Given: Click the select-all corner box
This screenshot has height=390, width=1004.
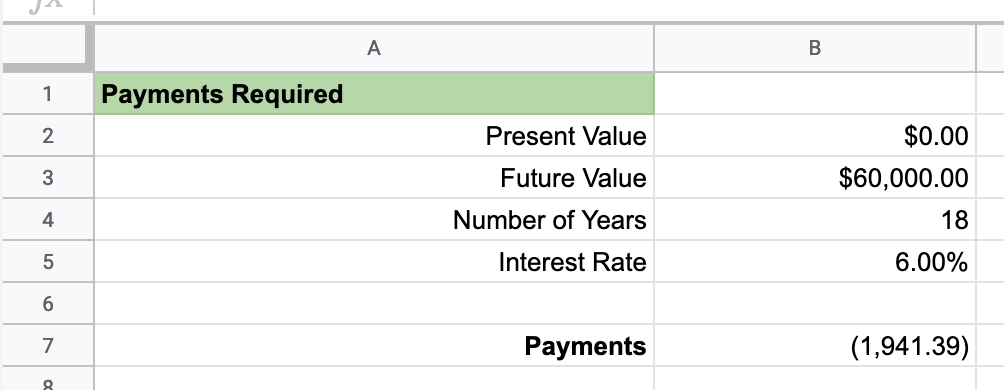Looking at the screenshot, I should pyautogui.click(x=45, y=45).
